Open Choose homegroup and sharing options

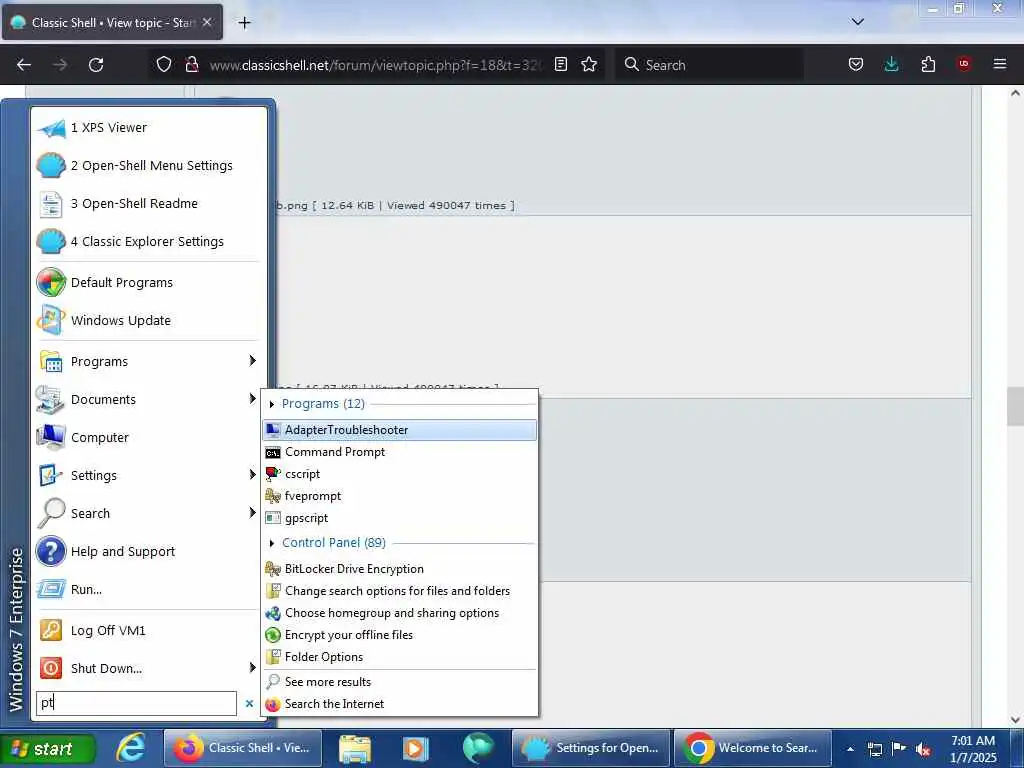click(x=400, y=613)
